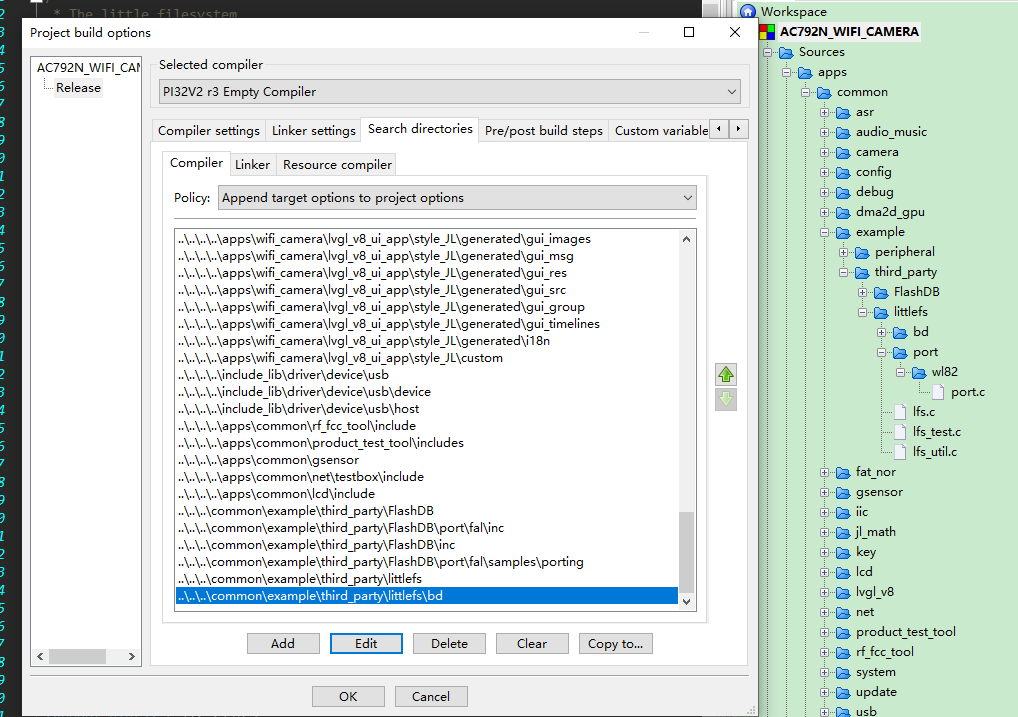Image resolution: width=1018 pixels, height=717 pixels.
Task: Select the Resource compiler sub-tab
Action: (337, 165)
